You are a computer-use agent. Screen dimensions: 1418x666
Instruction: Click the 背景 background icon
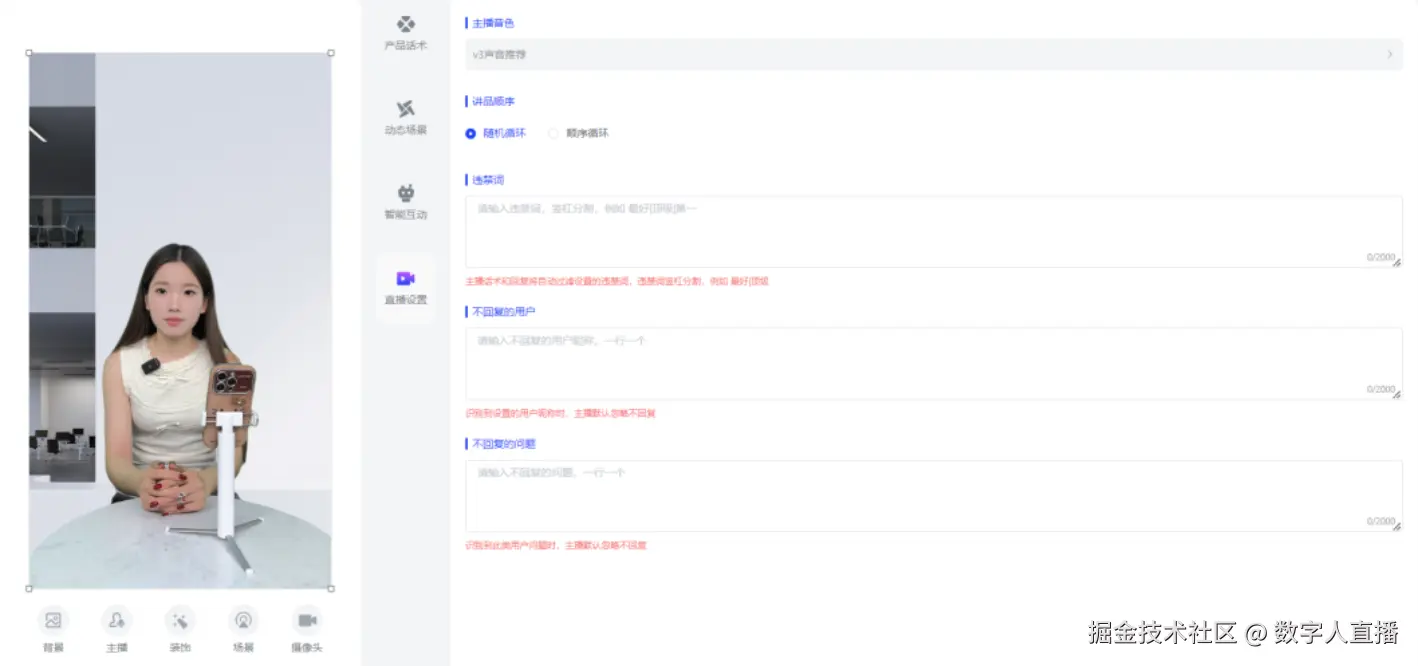click(x=53, y=620)
